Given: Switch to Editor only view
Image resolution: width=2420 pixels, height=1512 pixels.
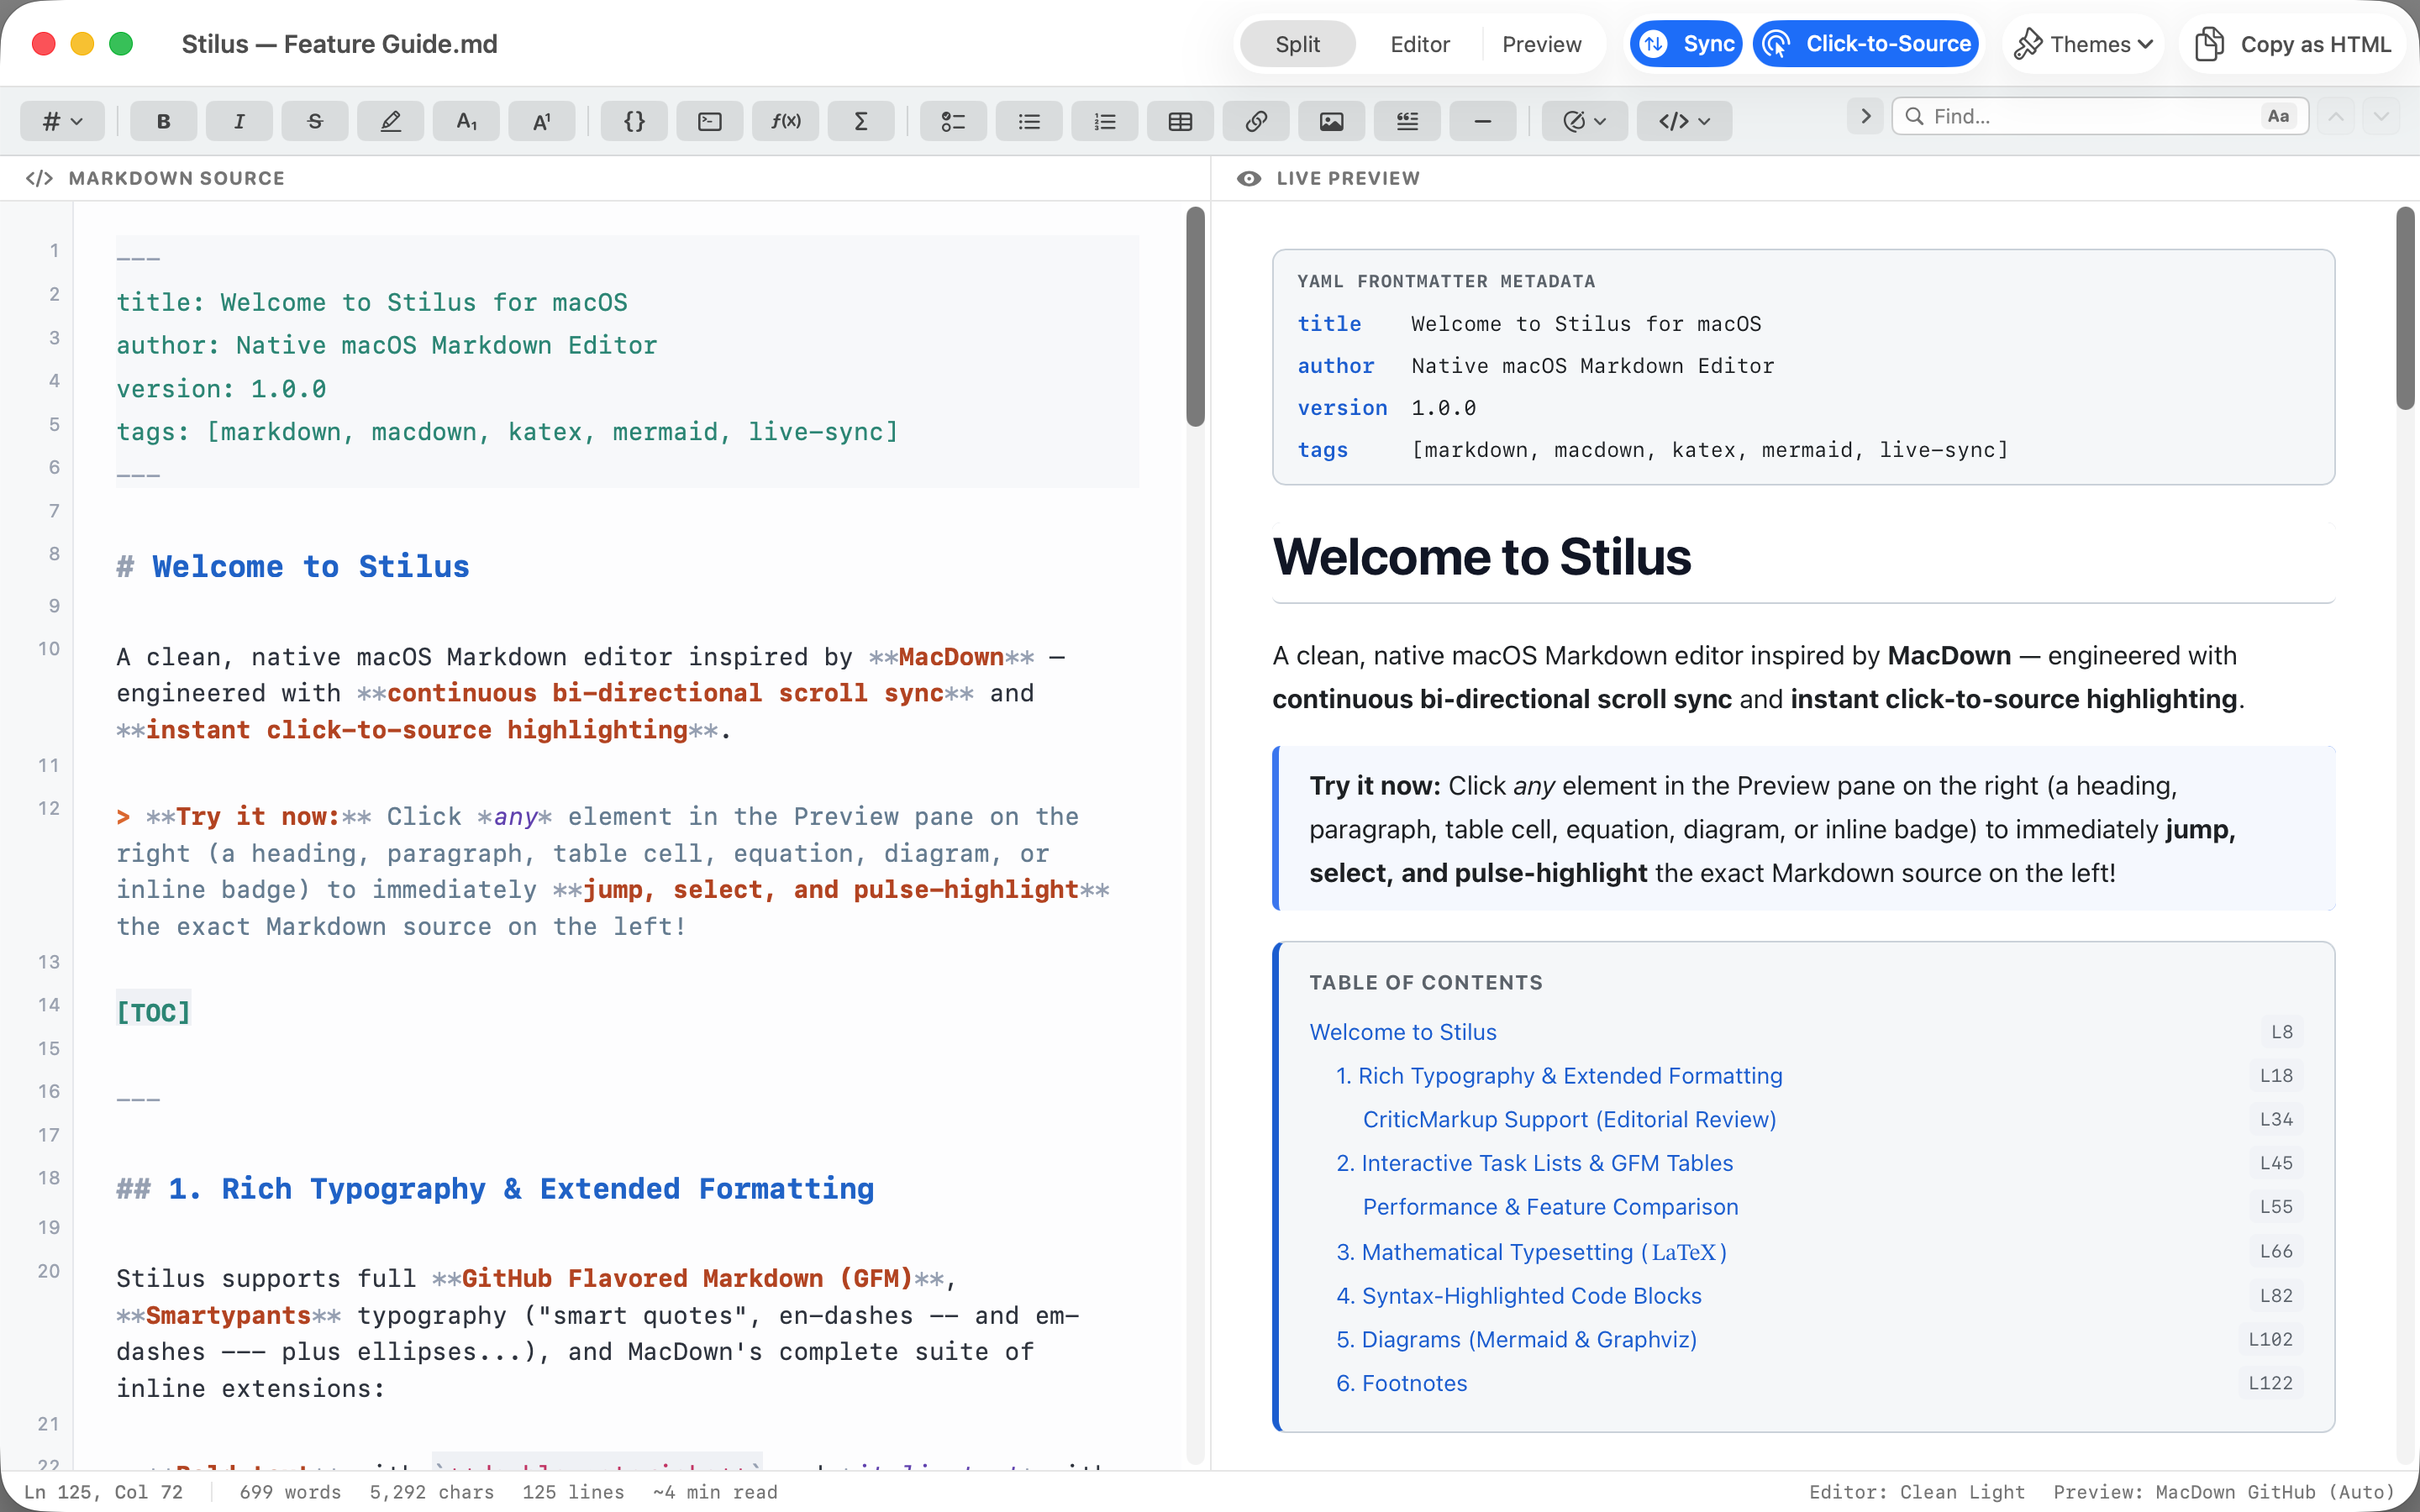Looking at the screenshot, I should [1419, 44].
